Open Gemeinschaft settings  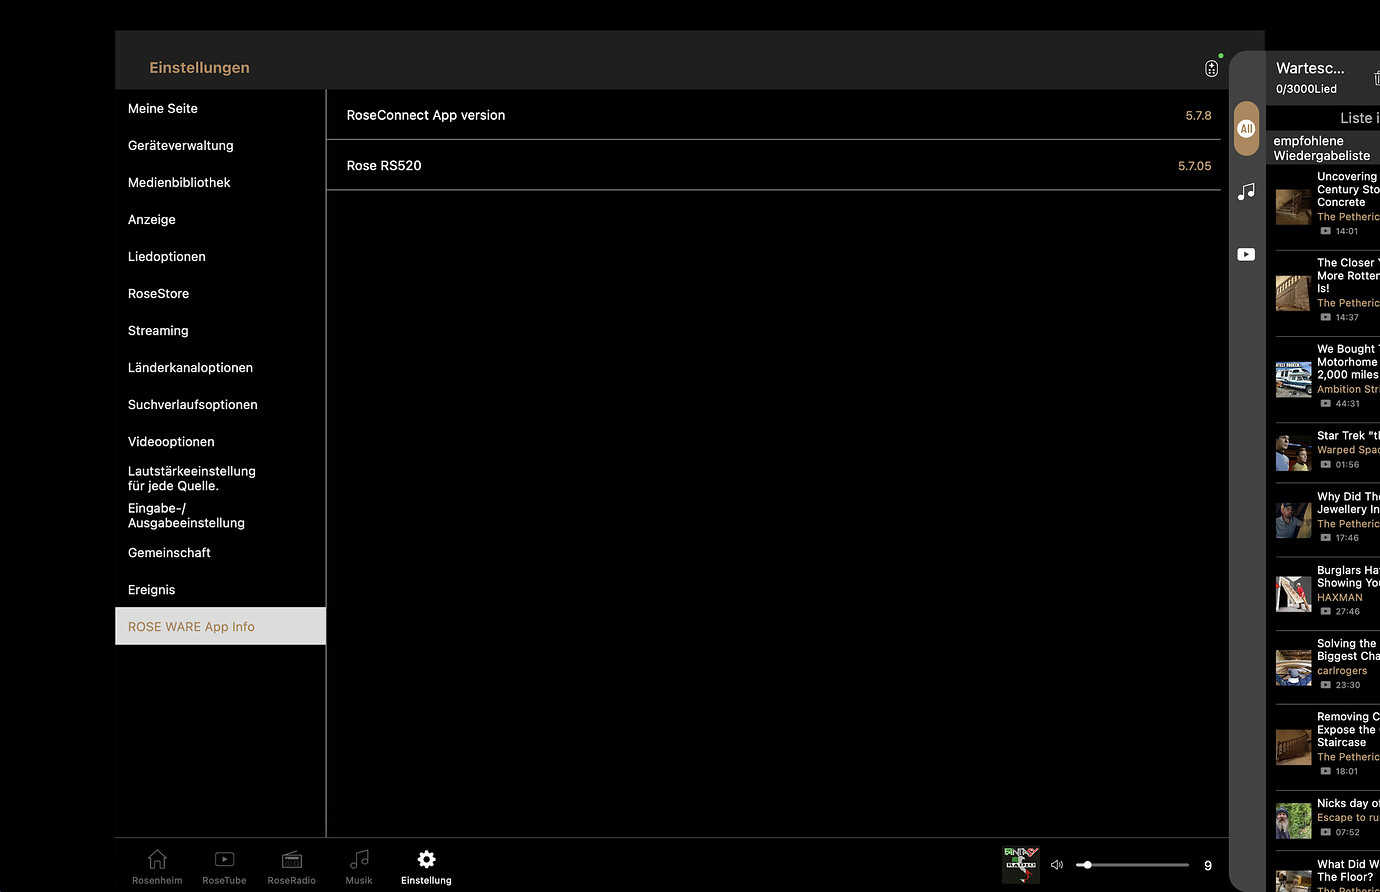click(220, 552)
